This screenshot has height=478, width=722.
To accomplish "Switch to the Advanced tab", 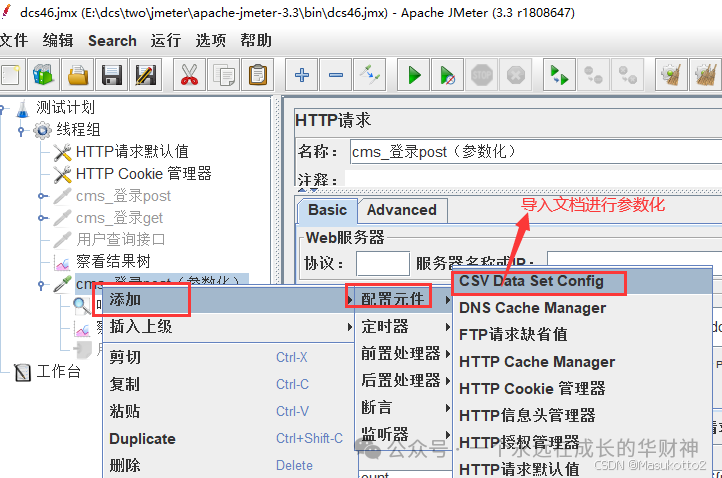I will pyautogui.click(x=402, y=210).
